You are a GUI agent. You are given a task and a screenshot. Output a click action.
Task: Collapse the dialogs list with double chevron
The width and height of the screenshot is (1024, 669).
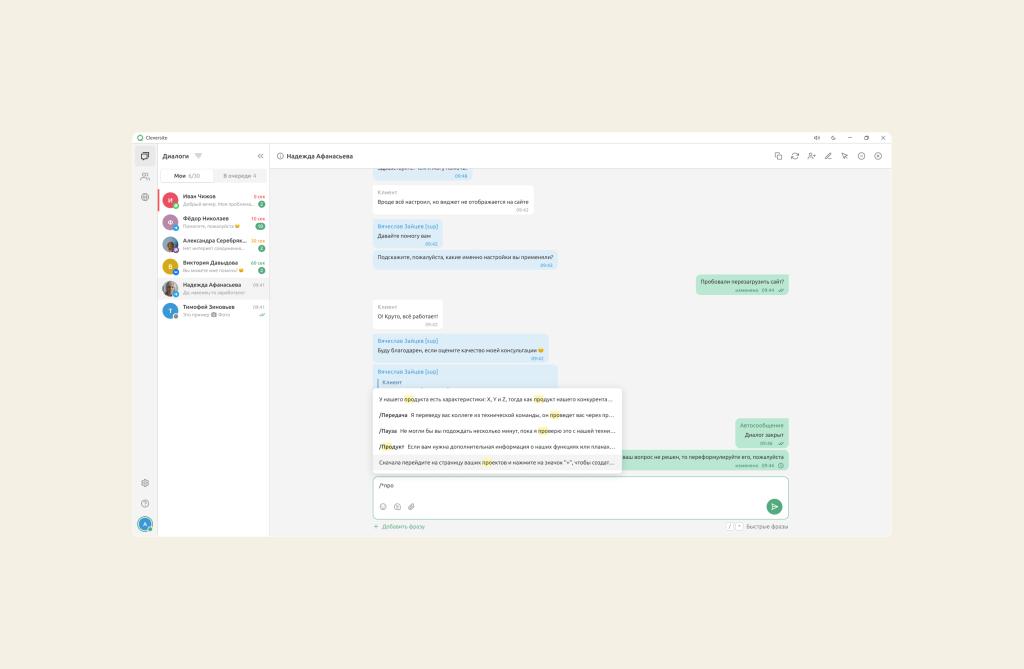coord(261,156)
